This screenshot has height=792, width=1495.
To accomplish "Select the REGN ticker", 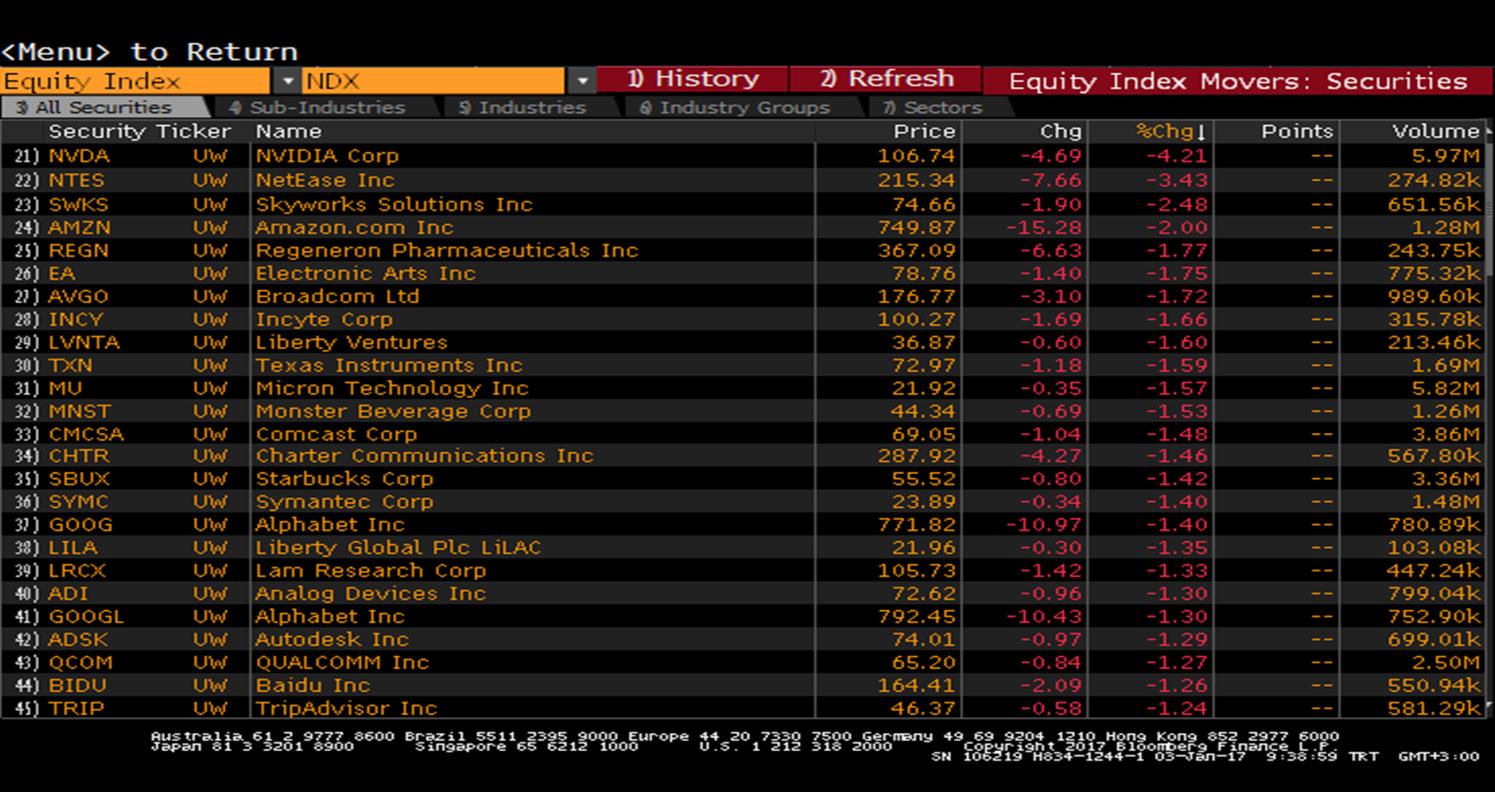I will pos(78,250).
